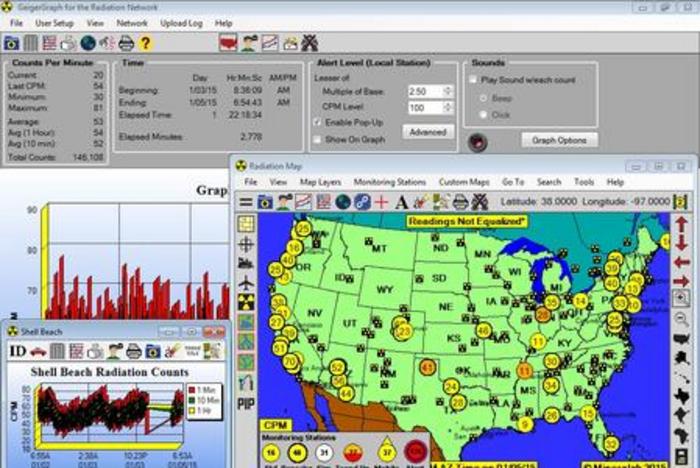Click the Graph Options button

(559, 140)
